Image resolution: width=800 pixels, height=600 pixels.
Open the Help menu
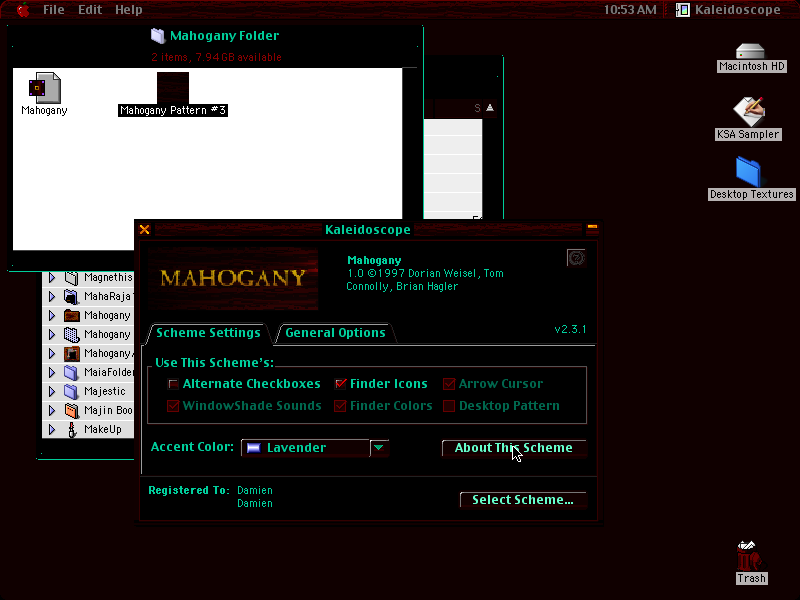pos(129,10)
